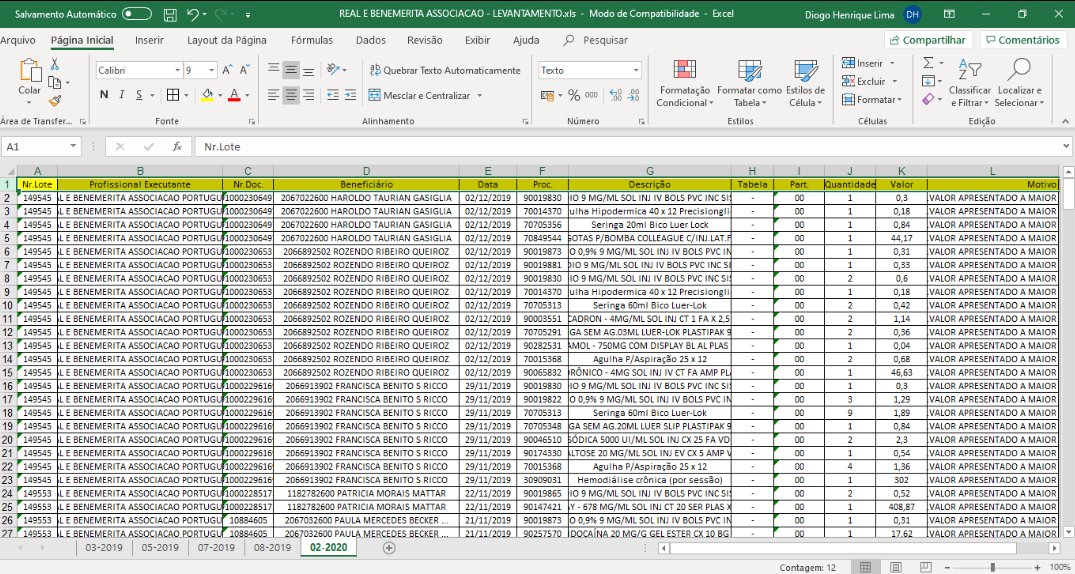Image resolution: width=1075 pixels, height=574 pixels.
Task: Select the Format Painter brush icon
Action: click(x=55, y=101)
